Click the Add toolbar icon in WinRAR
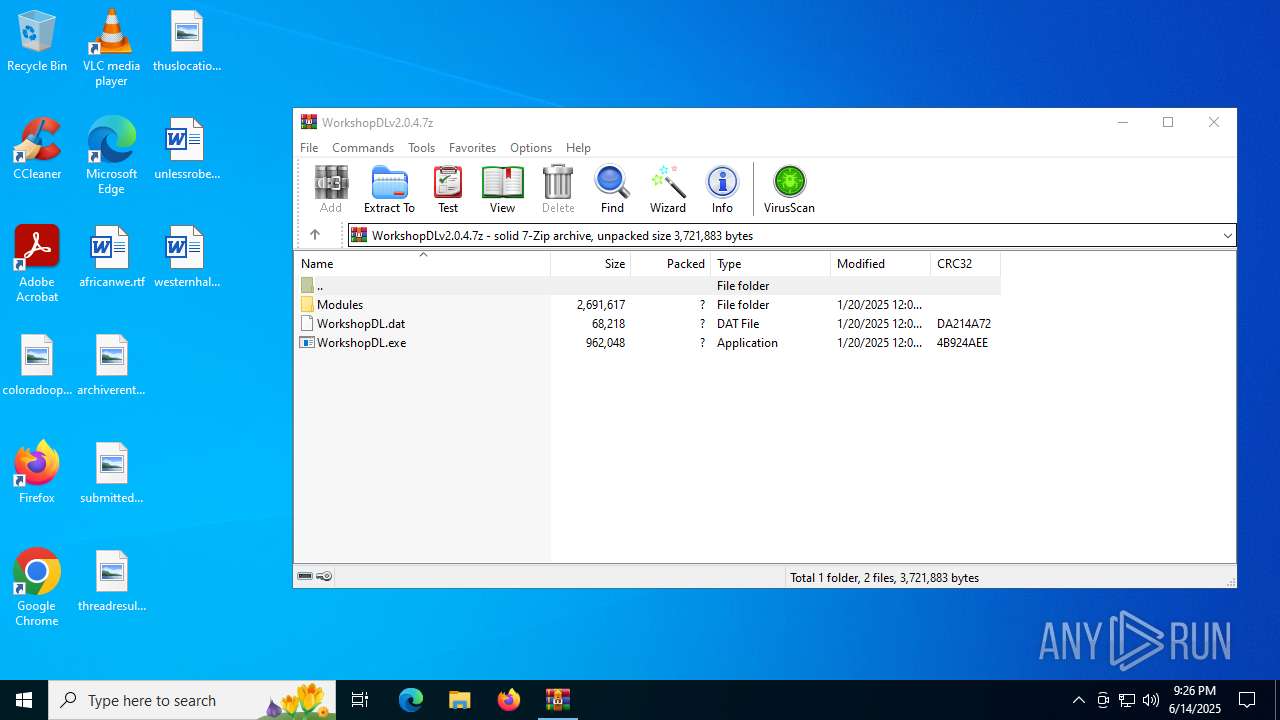The height and width of the screenshot is (720, 1280). pos(331,189)
